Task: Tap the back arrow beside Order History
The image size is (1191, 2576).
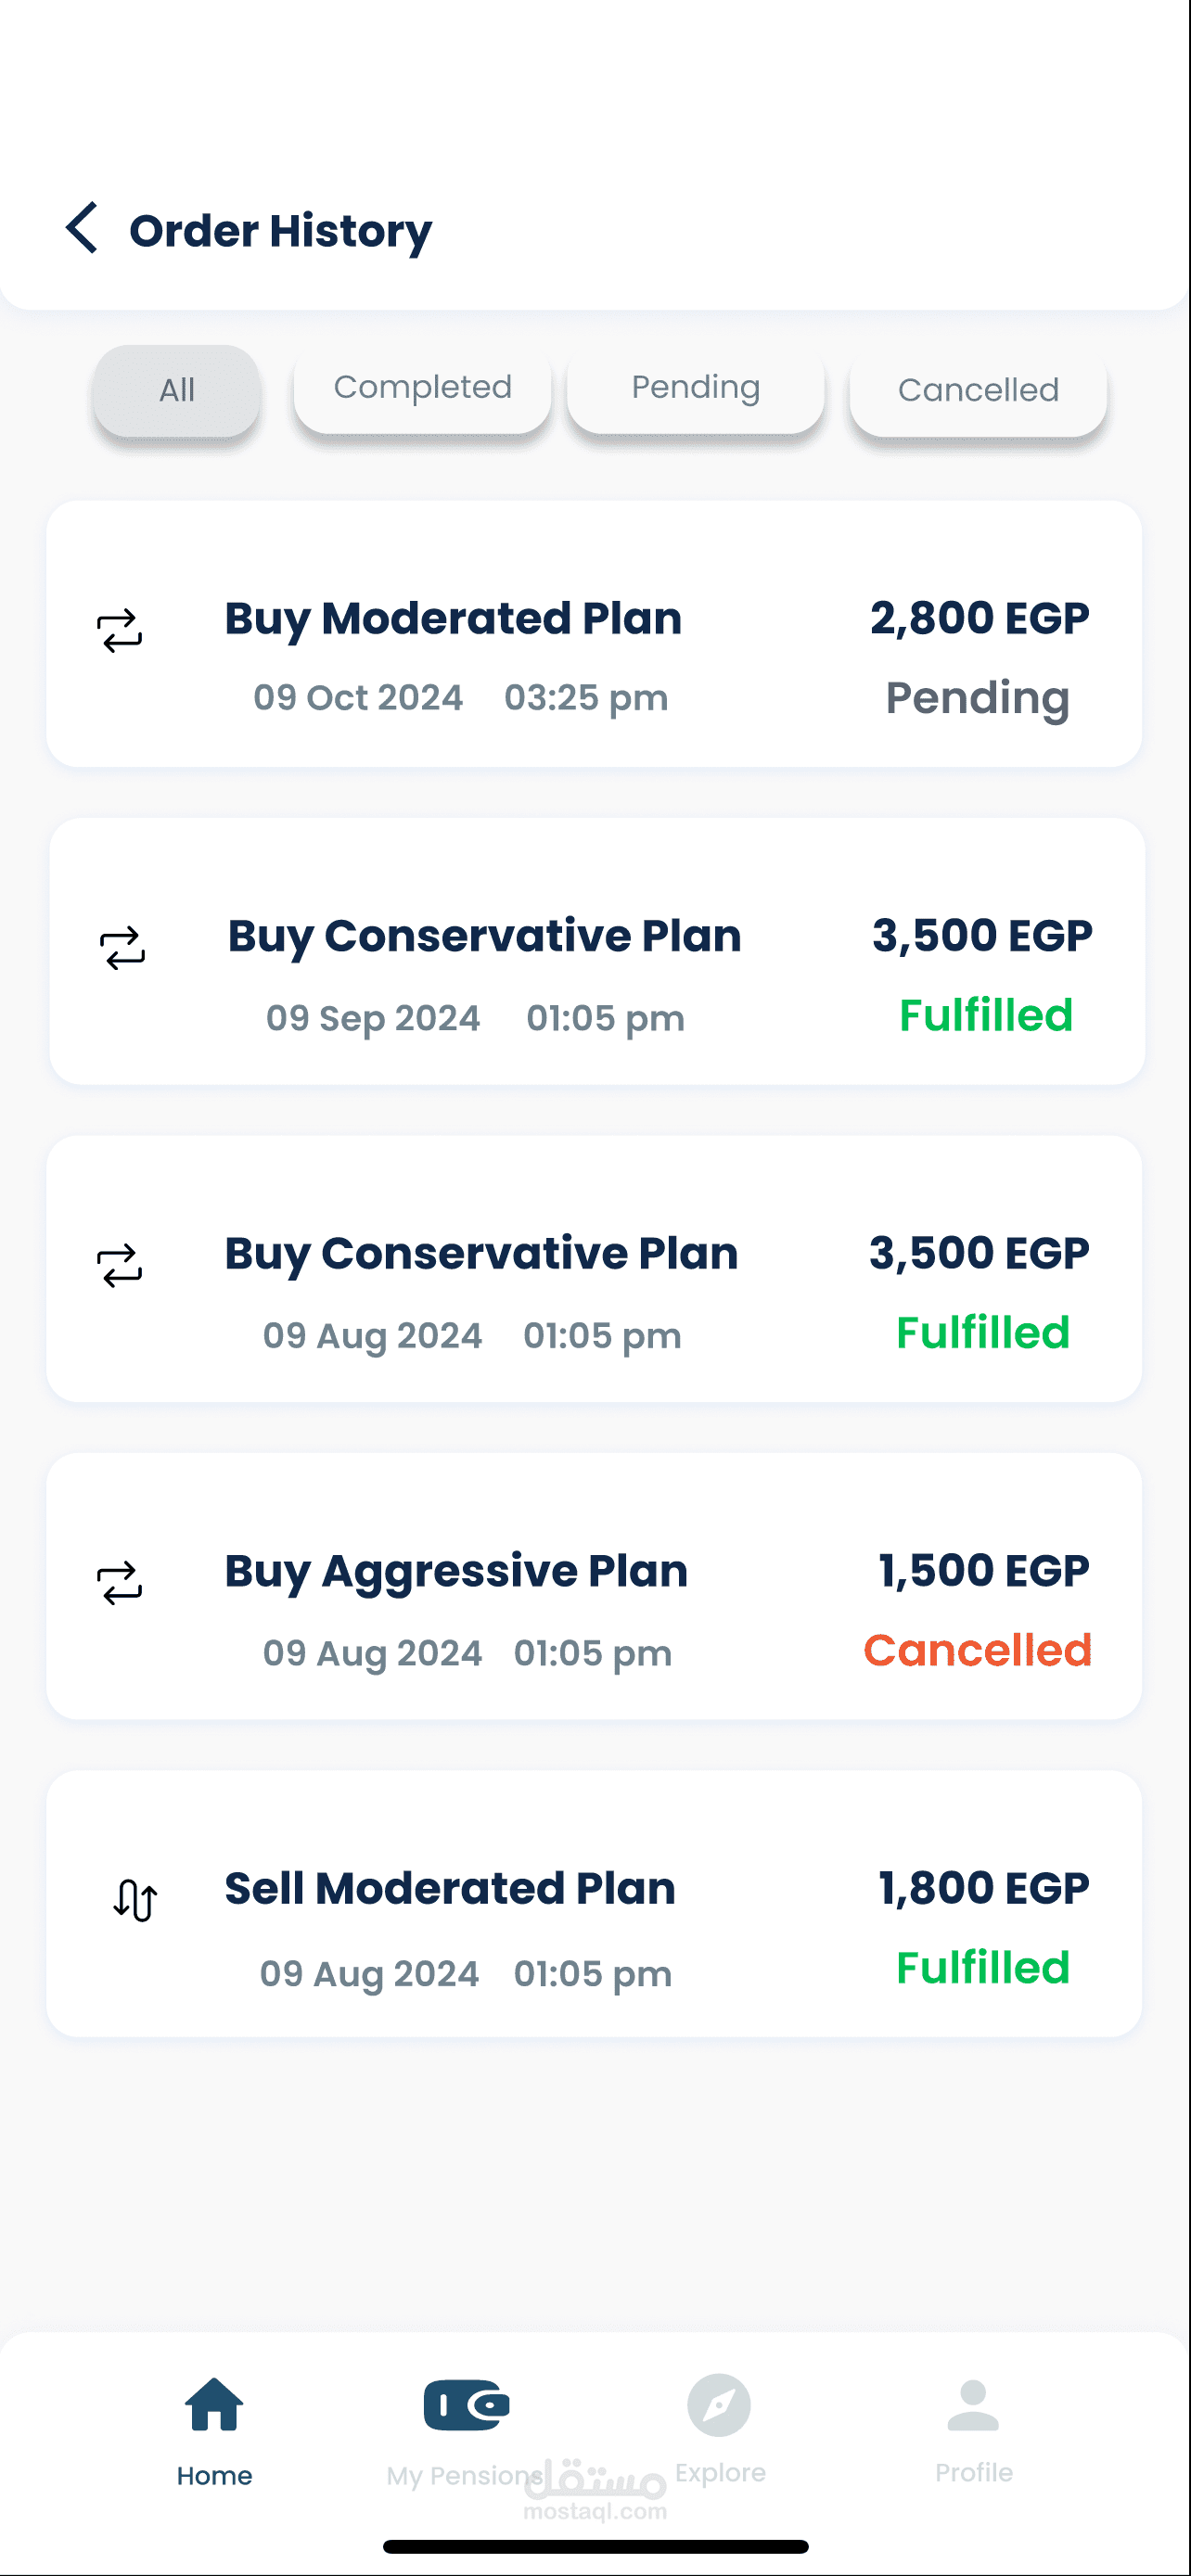Action: click(x=82, y=228)
